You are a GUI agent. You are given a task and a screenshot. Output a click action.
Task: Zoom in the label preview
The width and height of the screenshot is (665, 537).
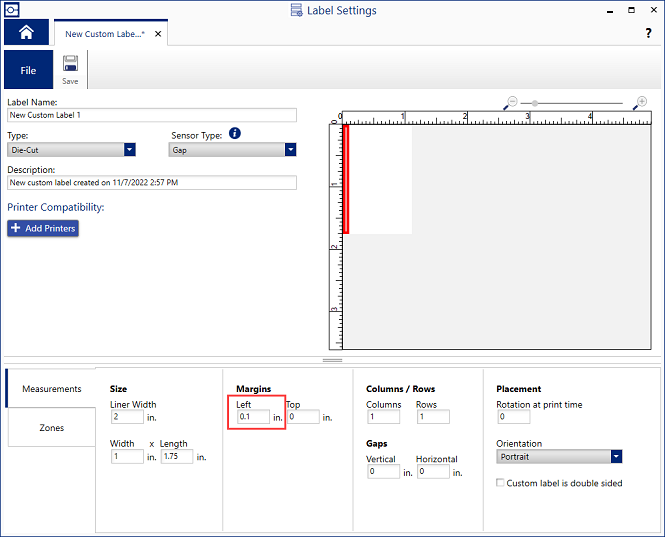640,103
